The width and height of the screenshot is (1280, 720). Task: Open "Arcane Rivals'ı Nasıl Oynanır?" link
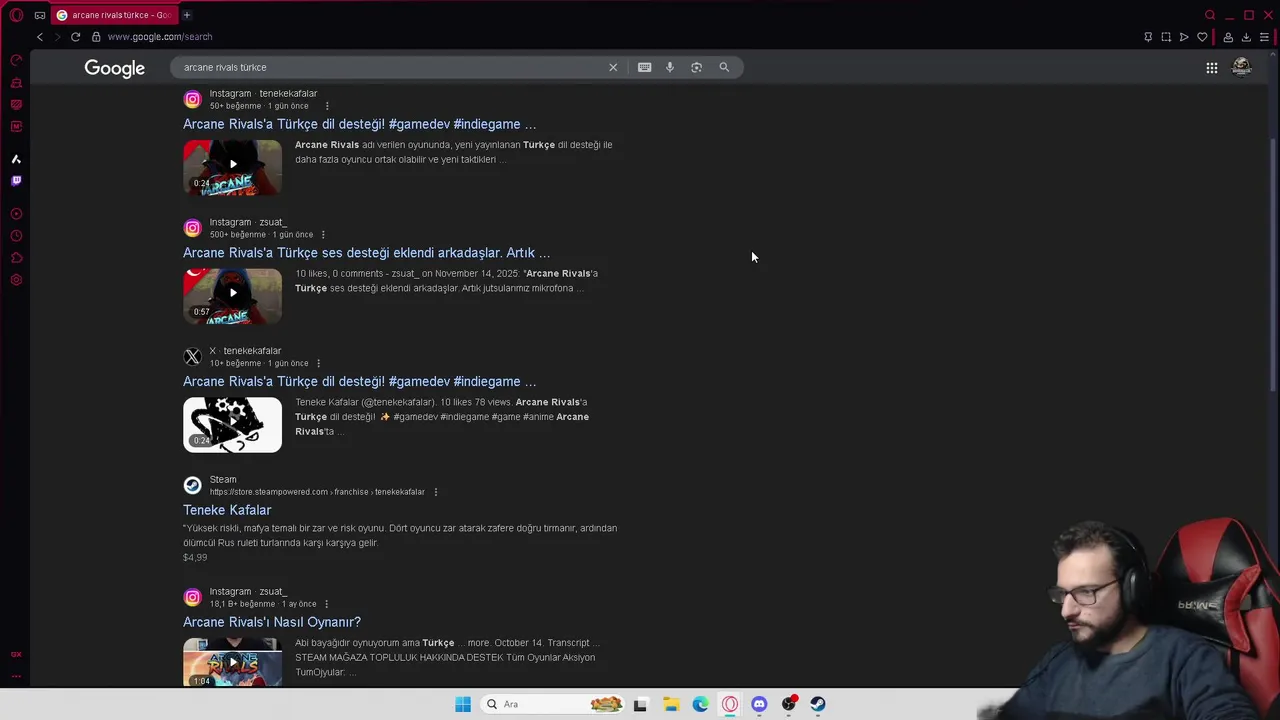pyautogui.click(x=272, y=622)
